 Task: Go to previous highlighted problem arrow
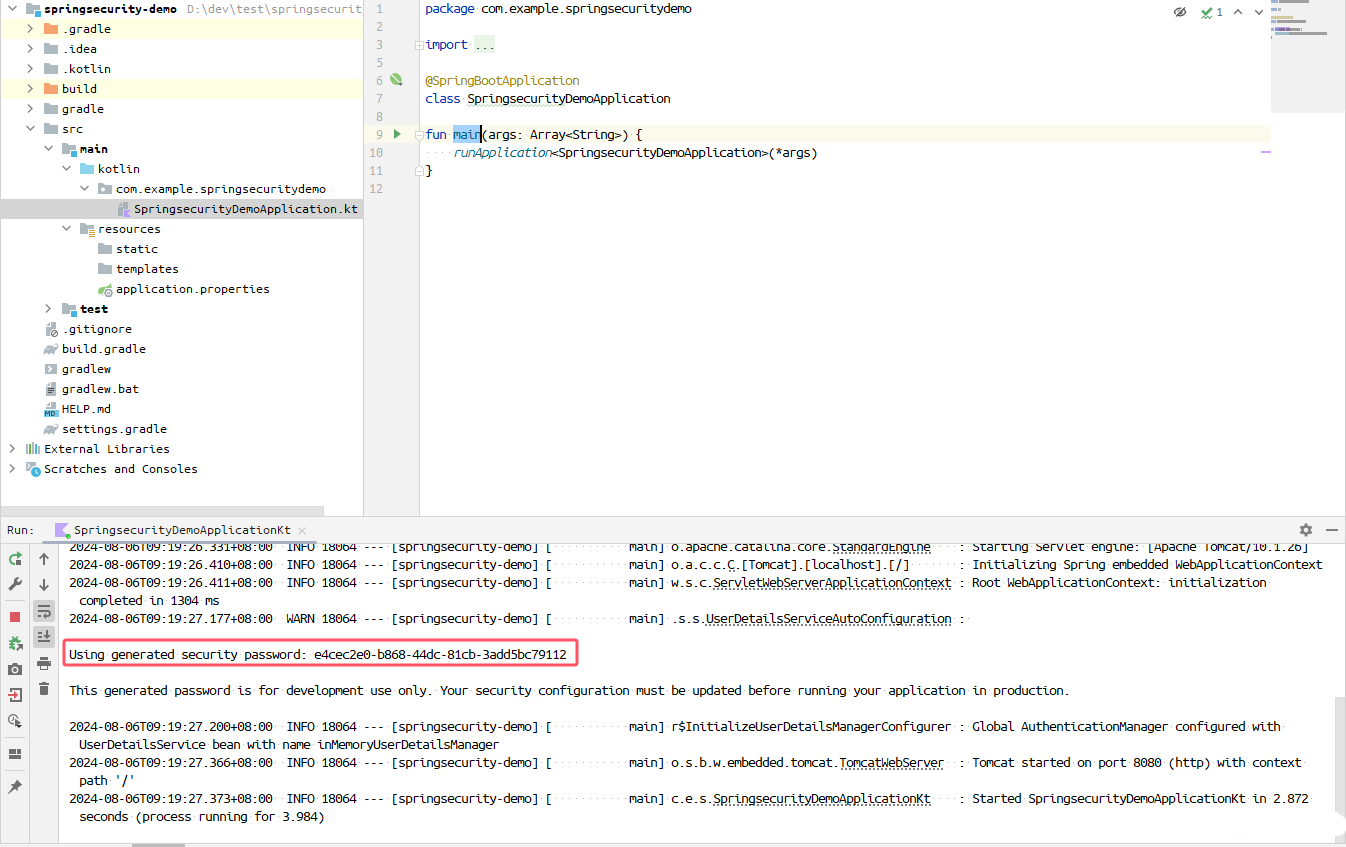1238,12
